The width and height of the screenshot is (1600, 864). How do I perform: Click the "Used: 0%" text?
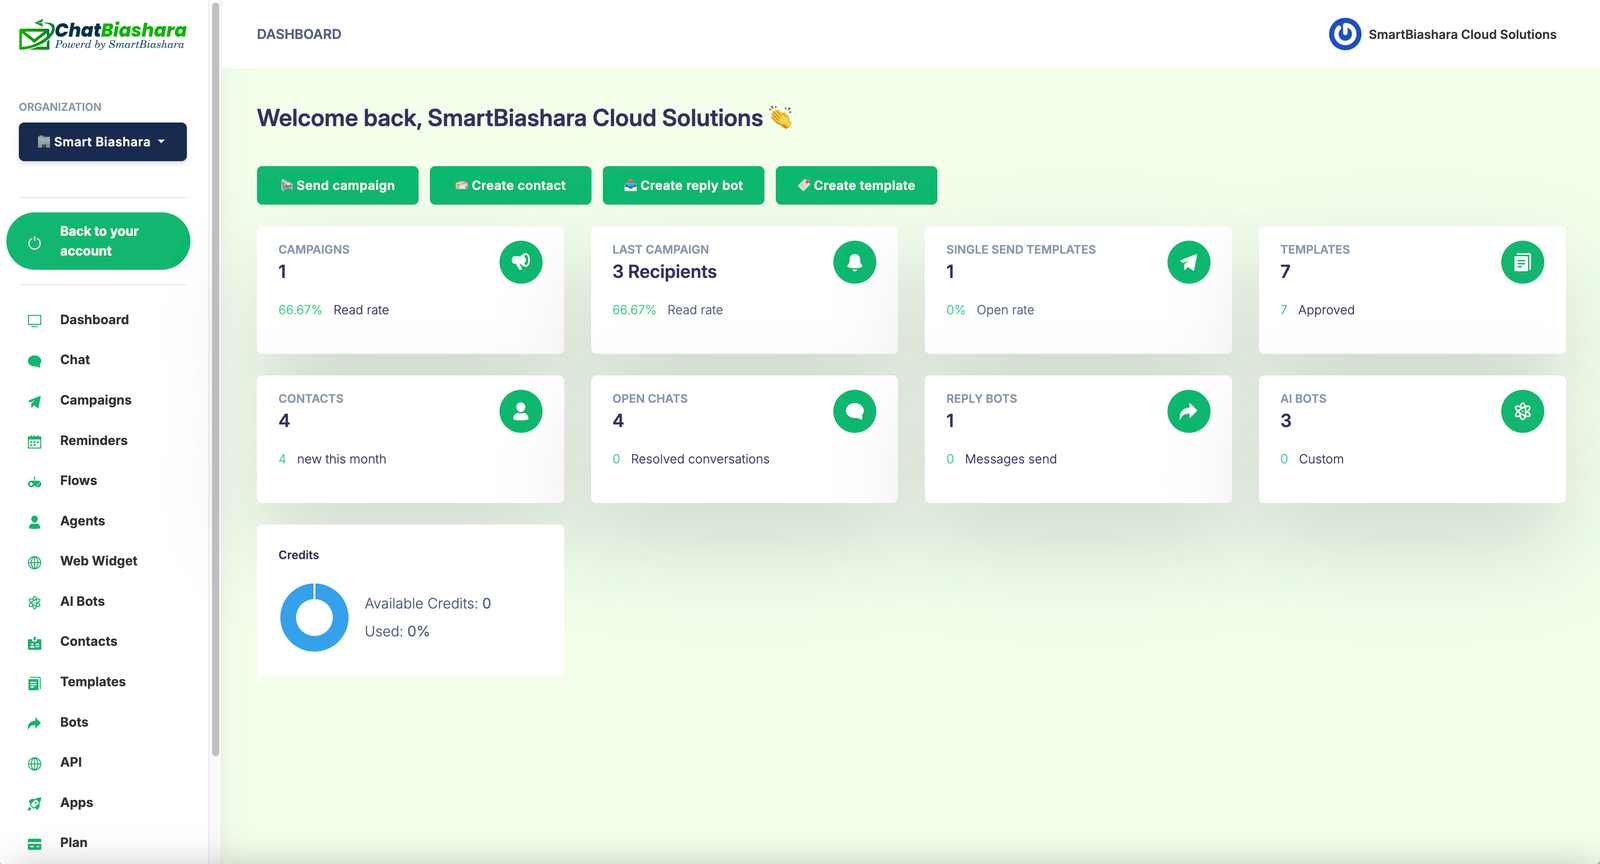397,632
